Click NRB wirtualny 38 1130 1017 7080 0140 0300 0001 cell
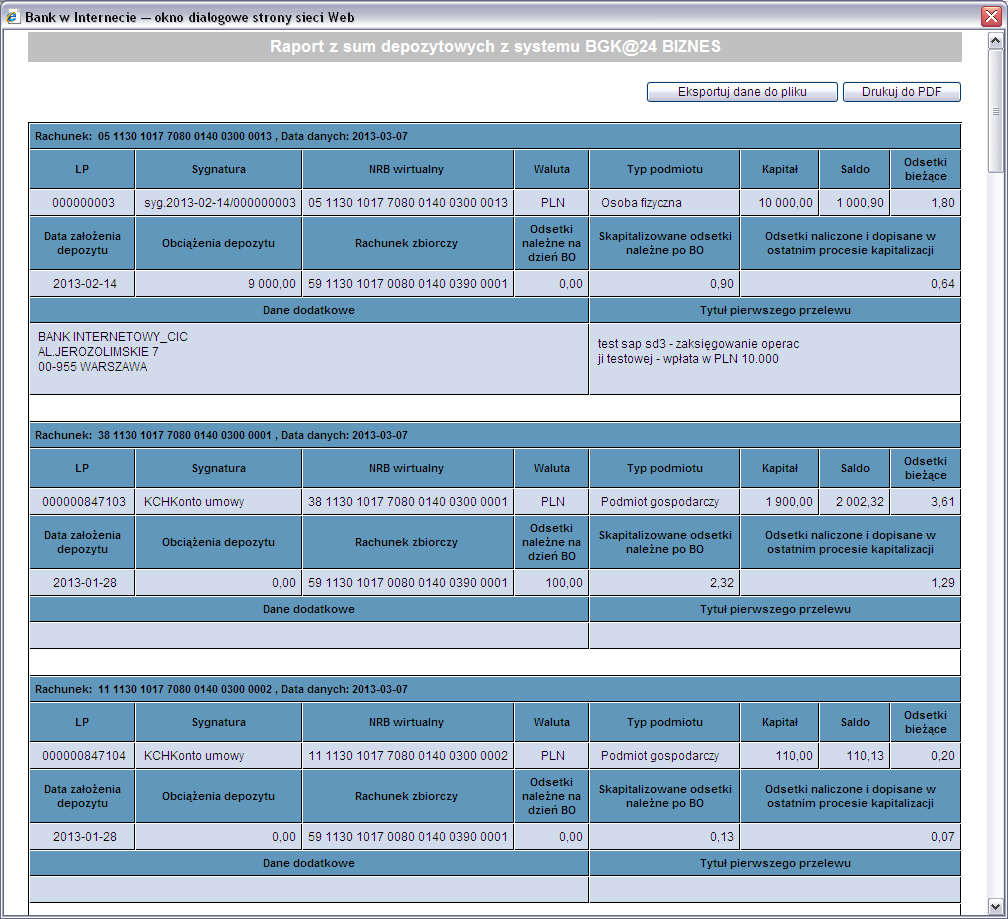Image resolution: width=1008 pixels, height=919 pixels. pyautogui.click(x=408, y=502)
